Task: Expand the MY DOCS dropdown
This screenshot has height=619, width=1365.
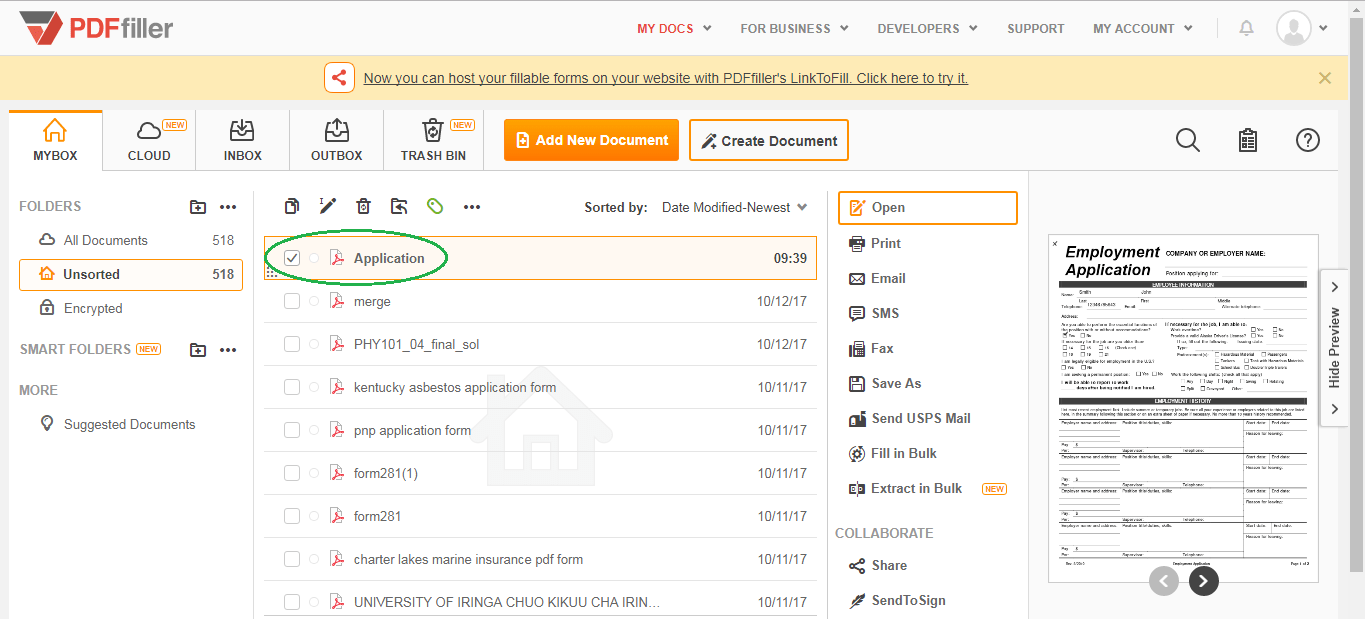Action: tap(674, 29)
